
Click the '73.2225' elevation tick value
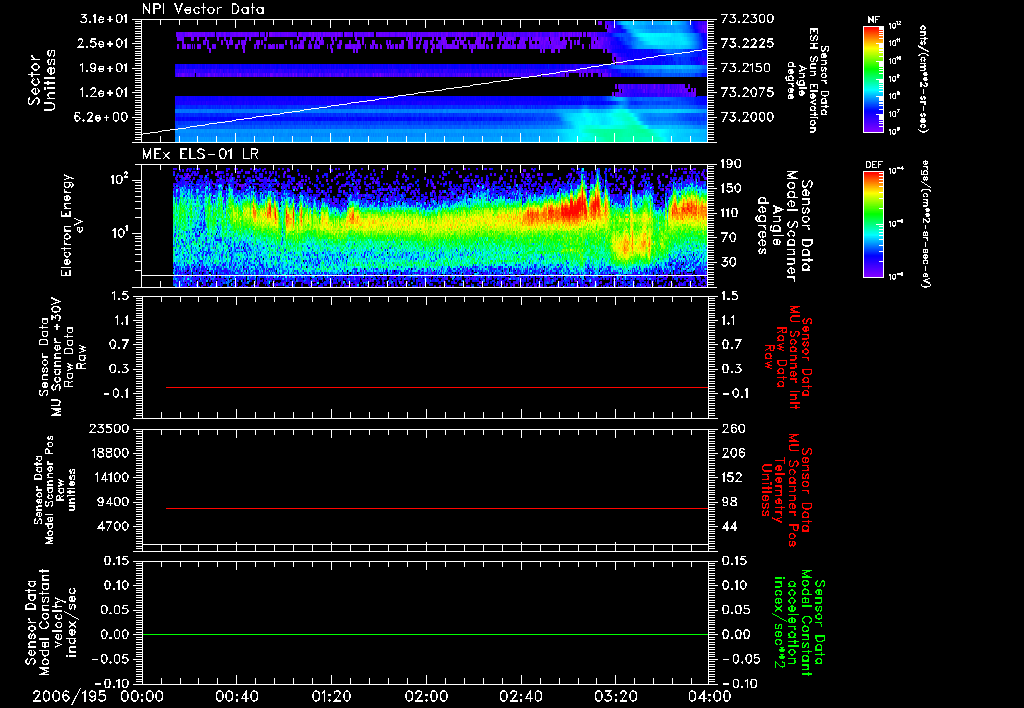click(x=747, y=43)
